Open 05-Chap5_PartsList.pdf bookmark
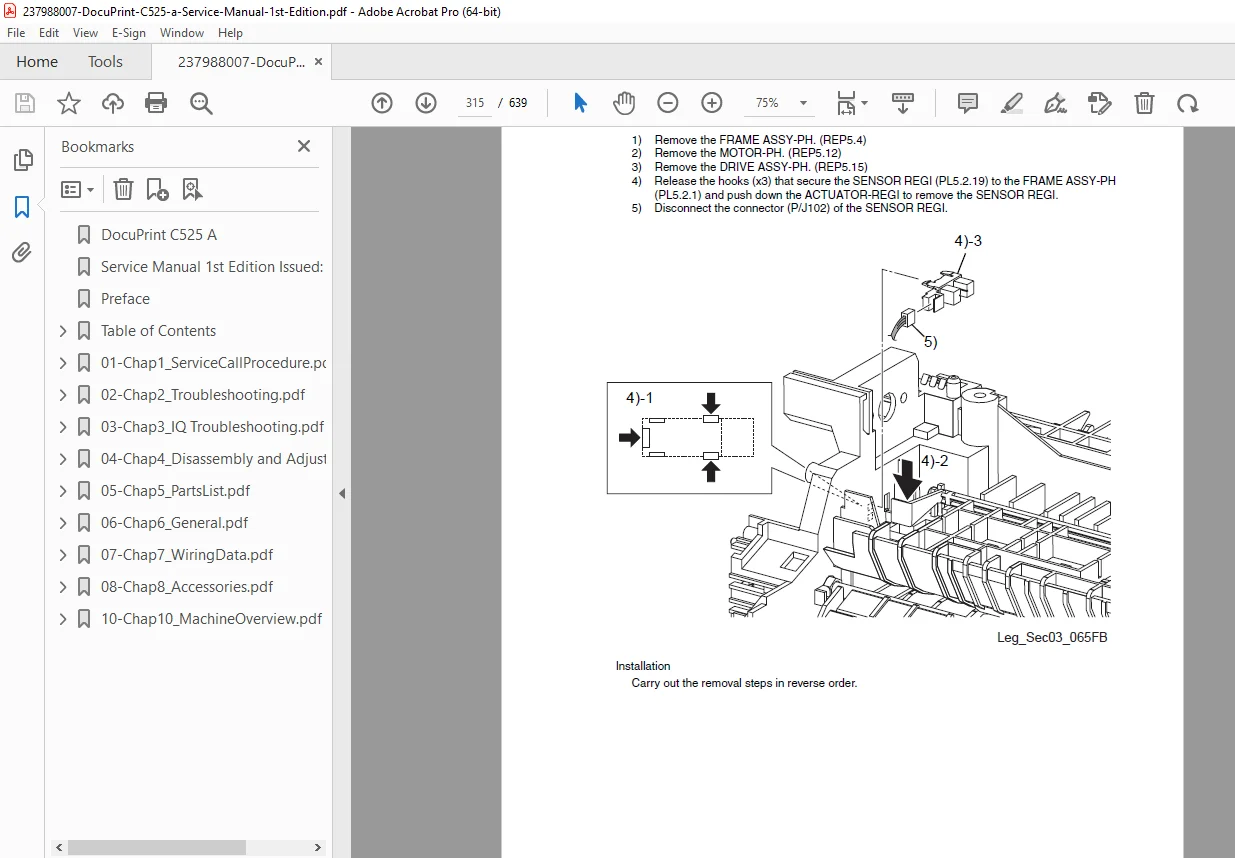Image resolution: width=1235 pixels, height=858 pixels. [x=176, y=491]
